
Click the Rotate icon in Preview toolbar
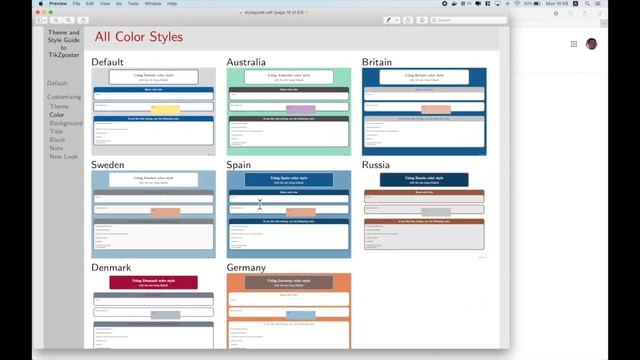(408, 20)
